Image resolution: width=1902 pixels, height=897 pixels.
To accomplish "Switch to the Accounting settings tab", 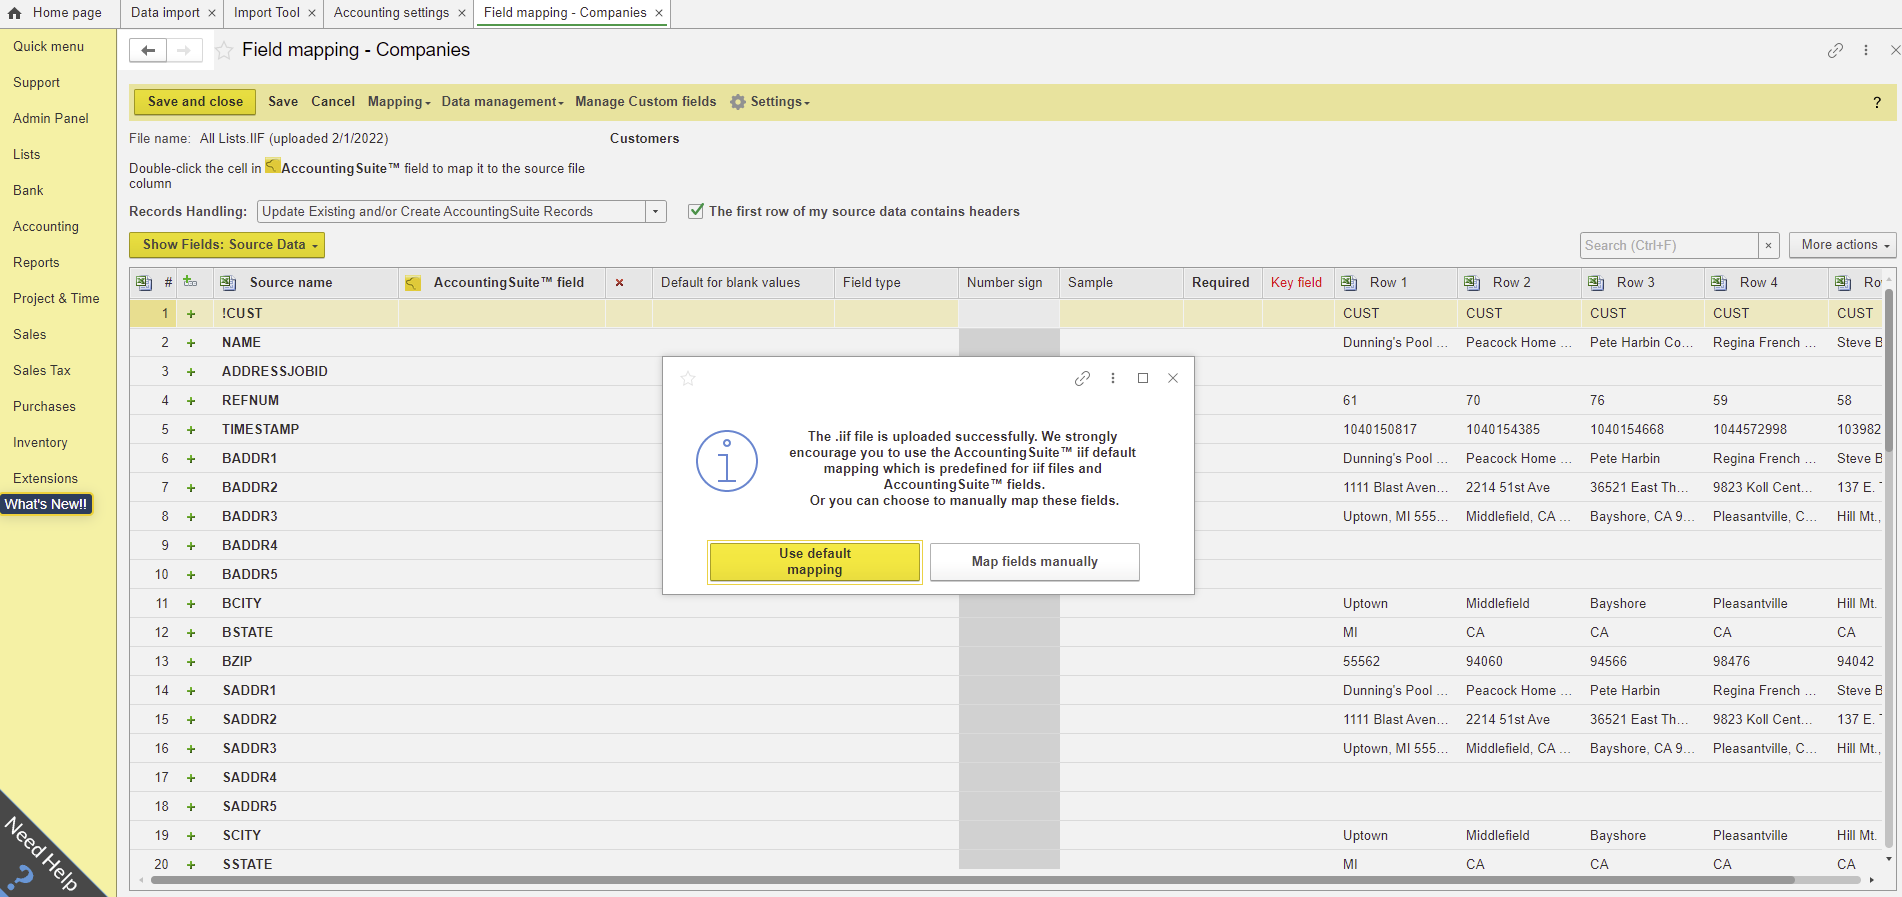I will [391, 13].
